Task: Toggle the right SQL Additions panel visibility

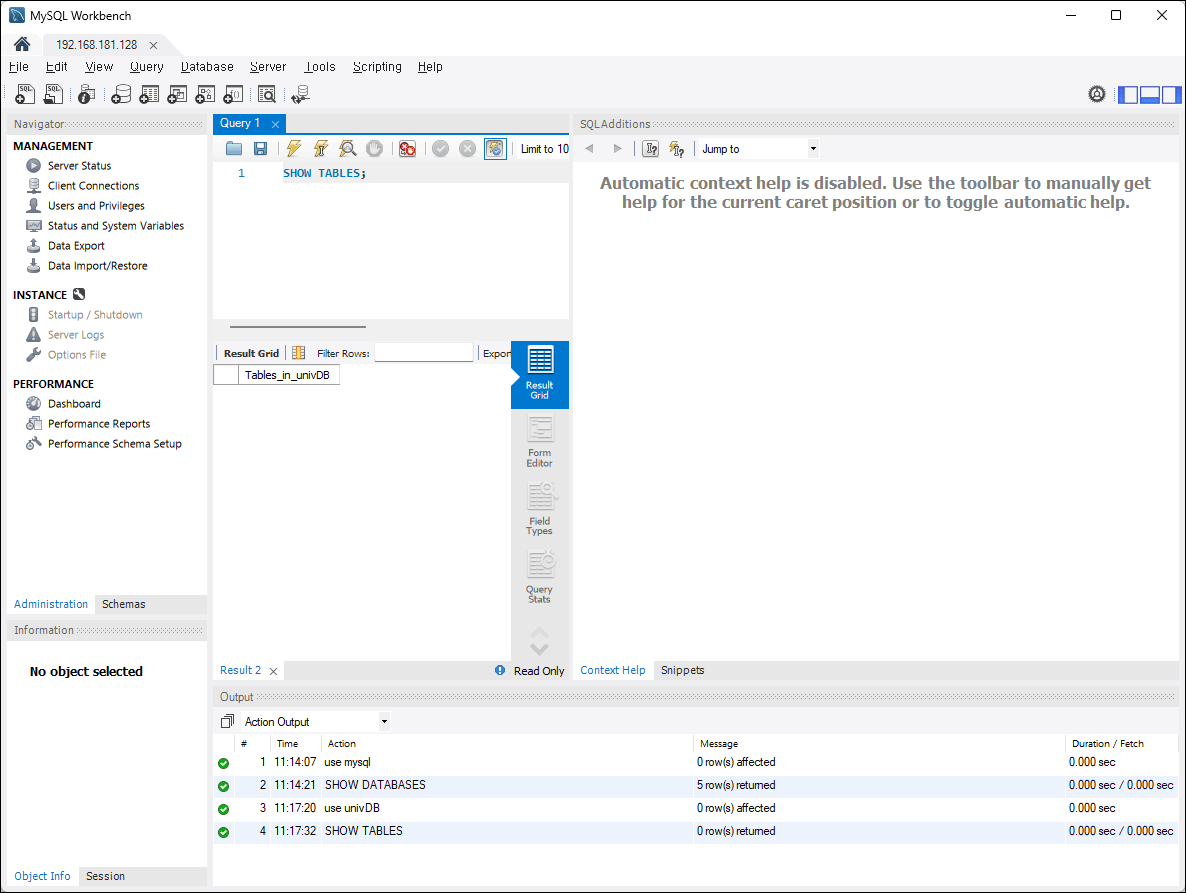Action: (1172, 95)
